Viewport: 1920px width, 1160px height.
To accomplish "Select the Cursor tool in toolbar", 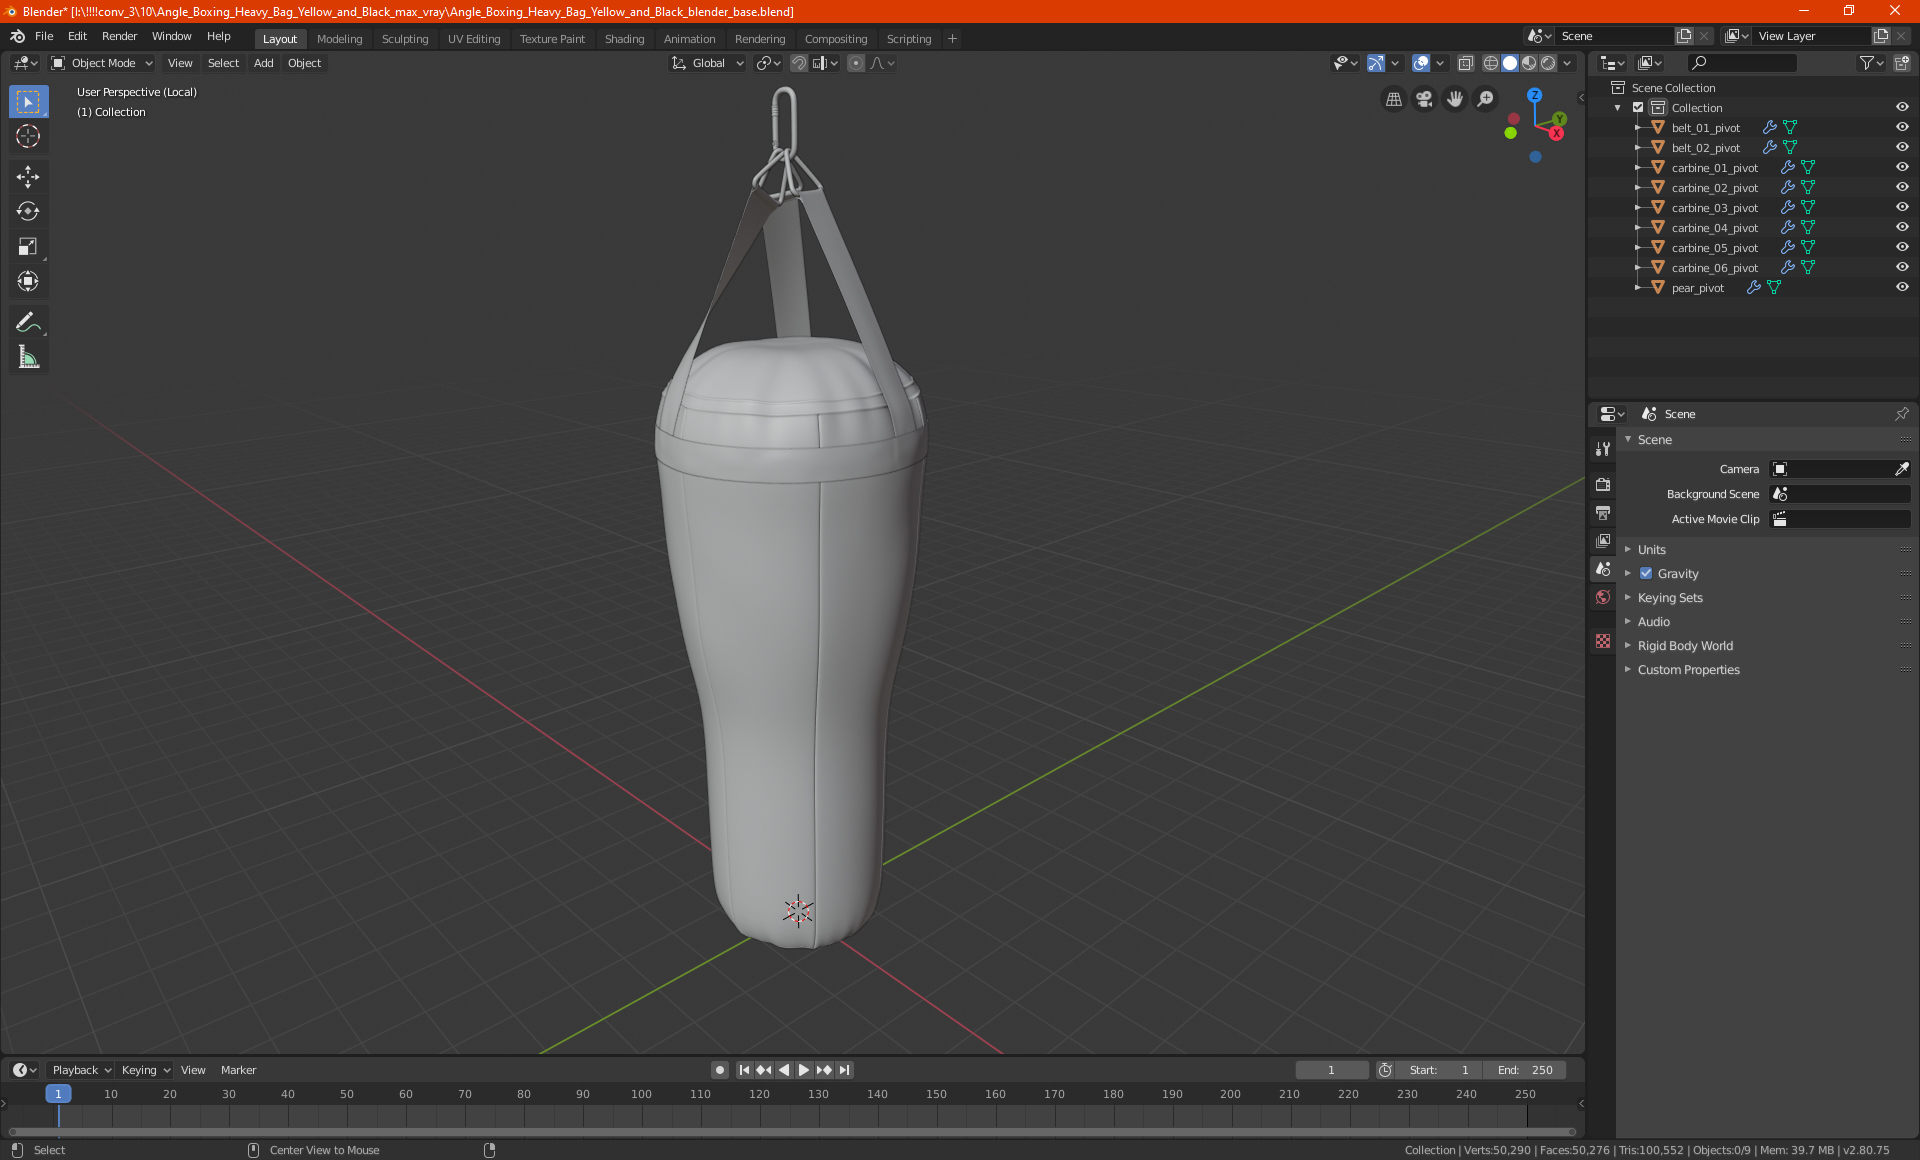I will 28,137.
